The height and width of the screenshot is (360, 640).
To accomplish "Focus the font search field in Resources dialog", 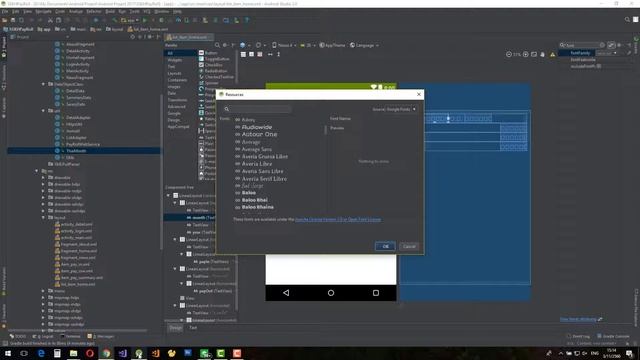I will (x=257, y=109).
